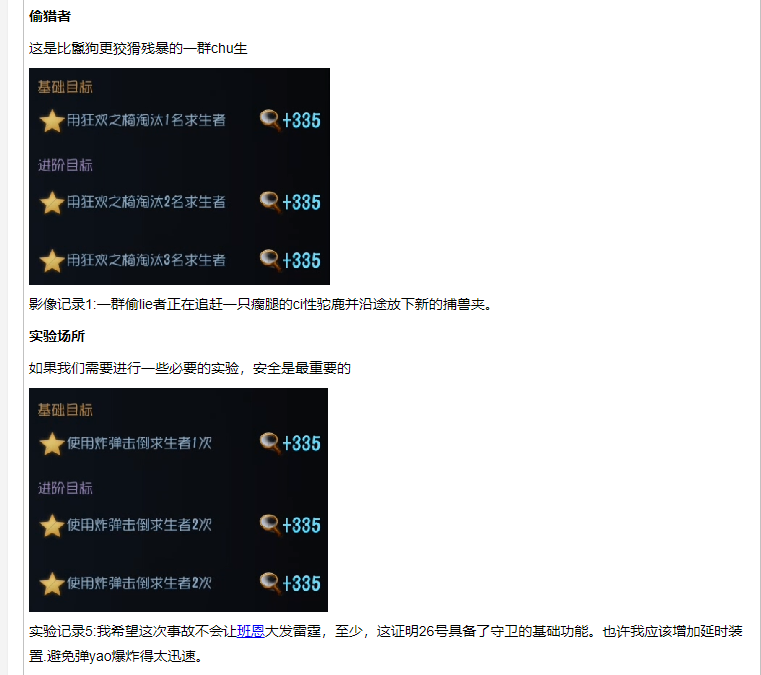Screen dimensions: 761x675
Task: Click magnifier icon for 击倒求生者1次 reward
Action: pyautogui.click(x=270, y=443)
